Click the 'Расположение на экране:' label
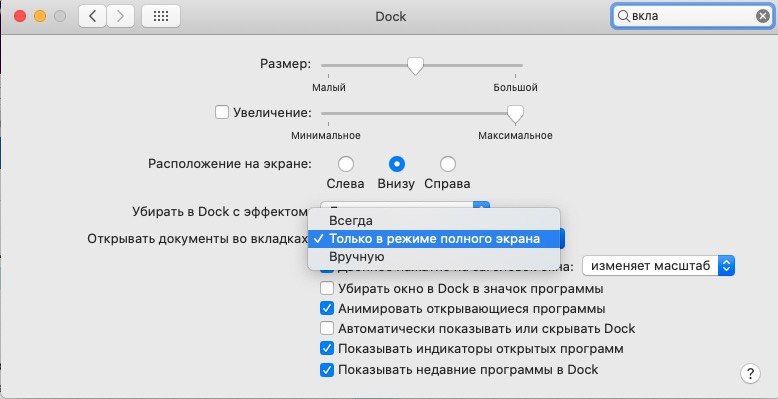Screen dimensions: 778x399 tap(230, 164)
